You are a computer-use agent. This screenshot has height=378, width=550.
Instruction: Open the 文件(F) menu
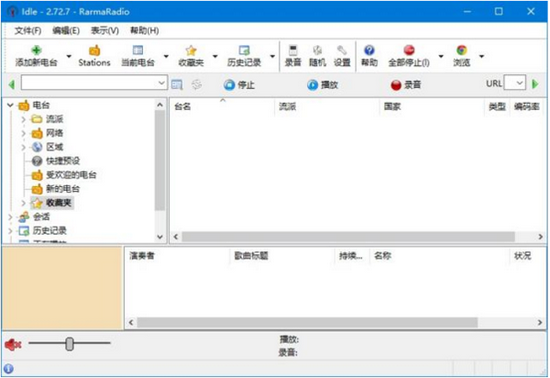click(28, 31)
